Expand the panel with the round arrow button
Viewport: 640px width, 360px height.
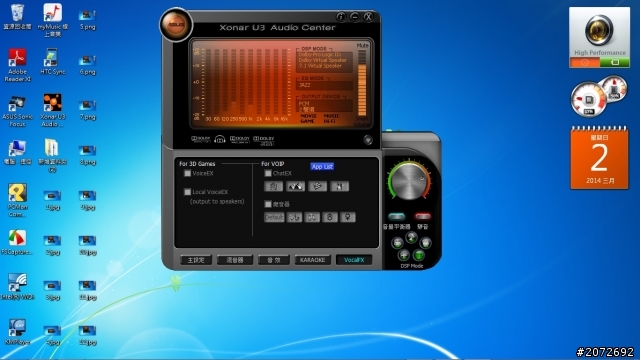[368, 140]
